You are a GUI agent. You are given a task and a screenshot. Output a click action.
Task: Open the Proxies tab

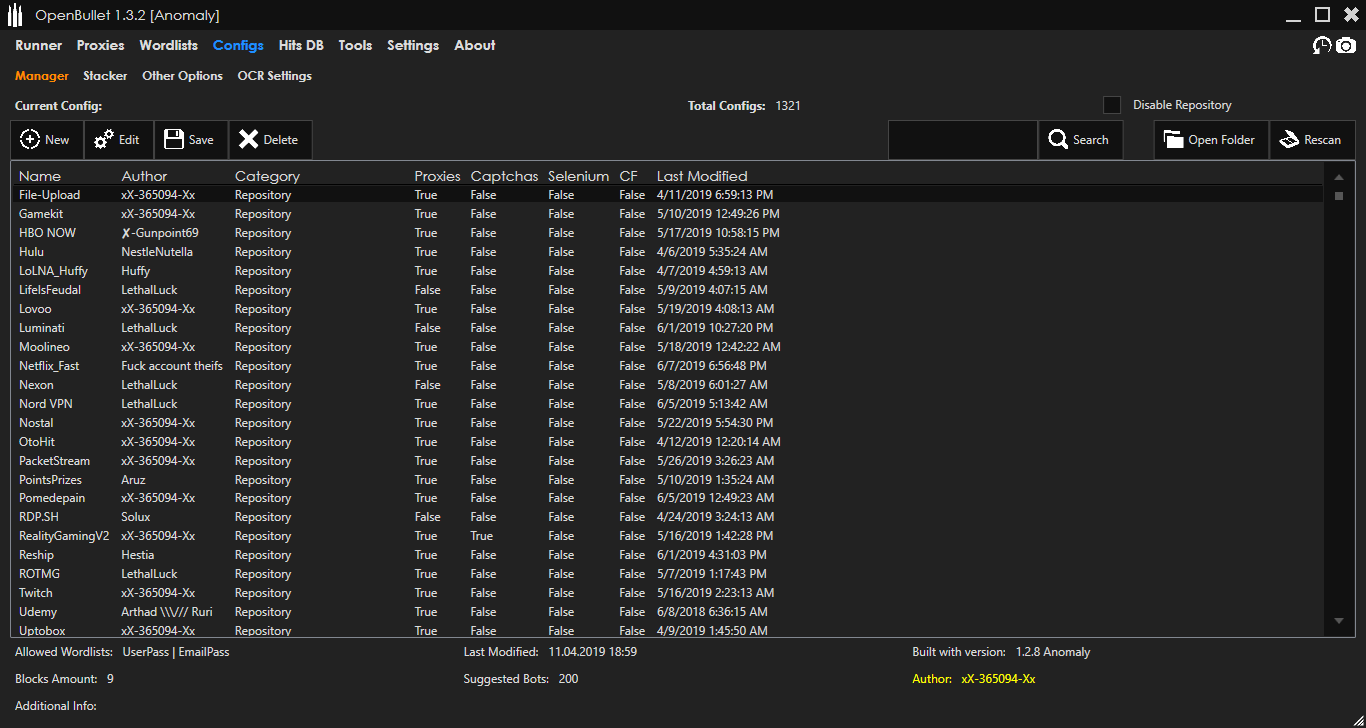[x=101, y=45]
